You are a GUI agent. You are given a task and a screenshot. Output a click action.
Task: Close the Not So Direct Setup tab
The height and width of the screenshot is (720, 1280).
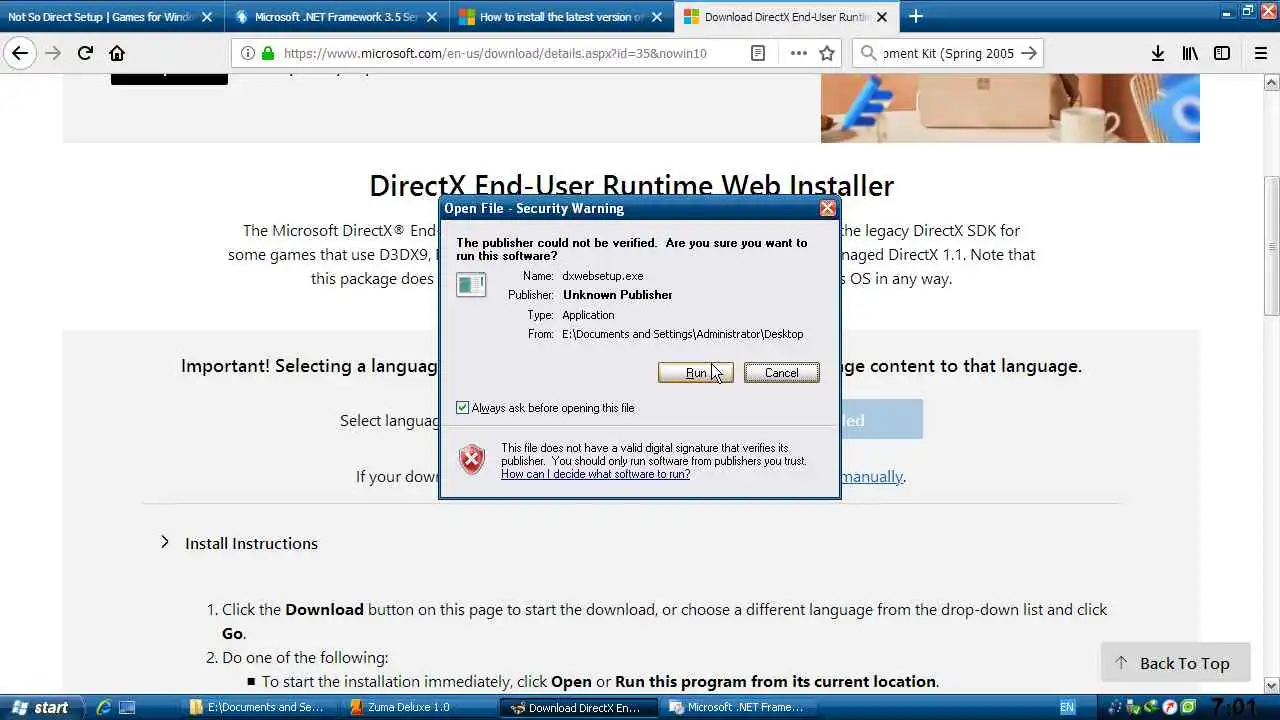click(207, 17)
